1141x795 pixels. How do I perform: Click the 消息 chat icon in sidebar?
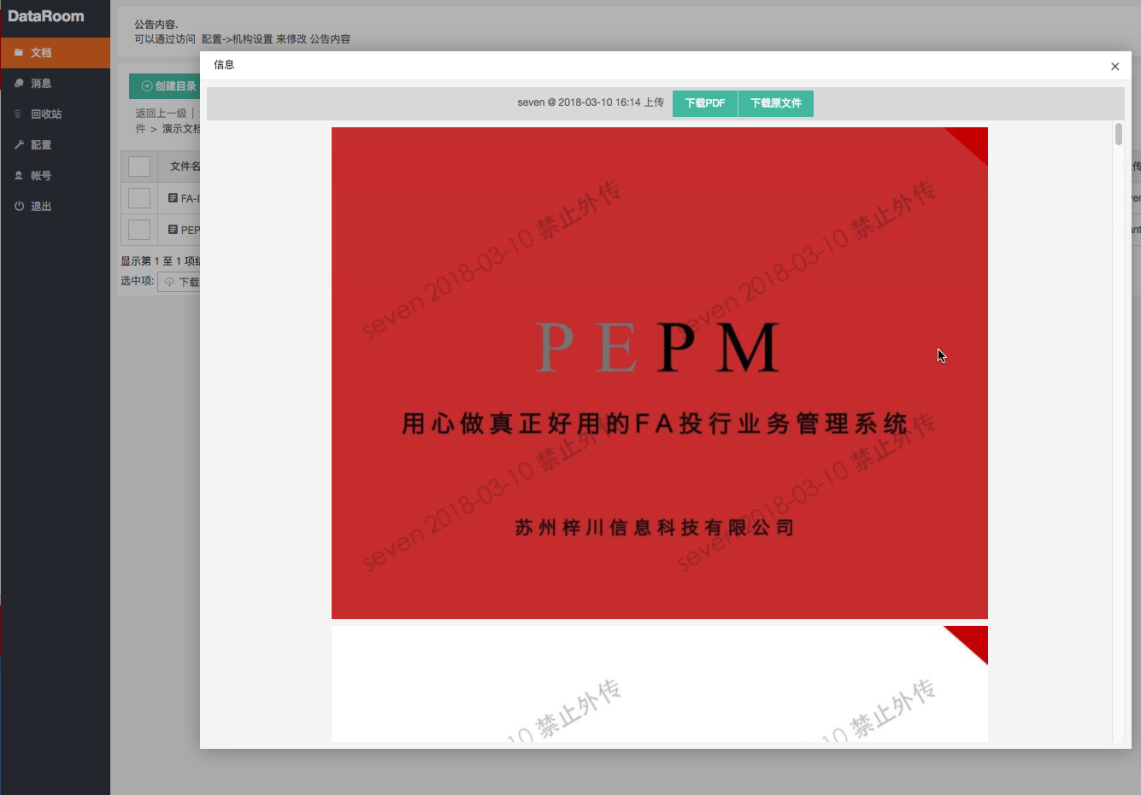pyautogui.click(x=18, y=83)
